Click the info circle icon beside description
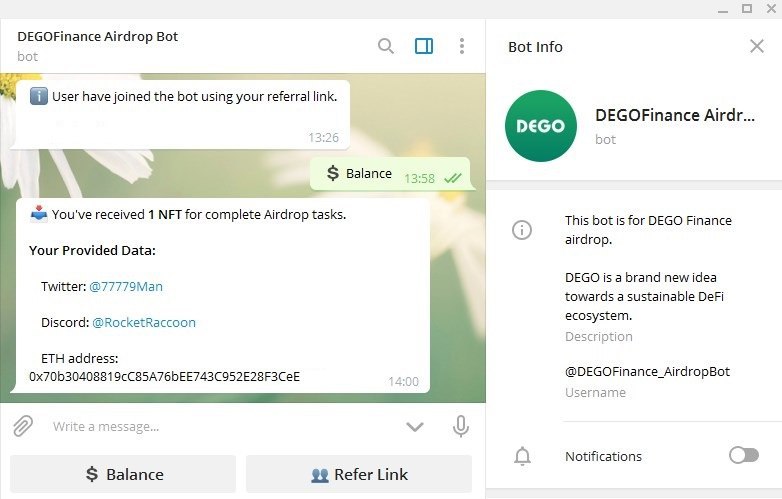Viewport: 782px width, 499px height. click(x=522, y=230)
